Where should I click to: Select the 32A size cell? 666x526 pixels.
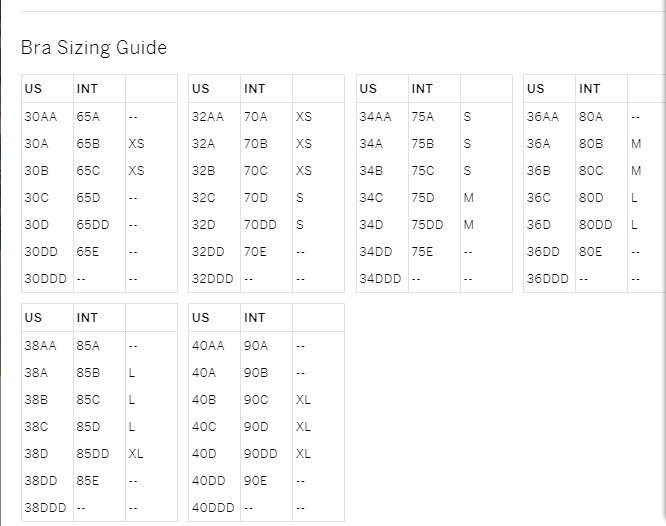coord(203,143)
